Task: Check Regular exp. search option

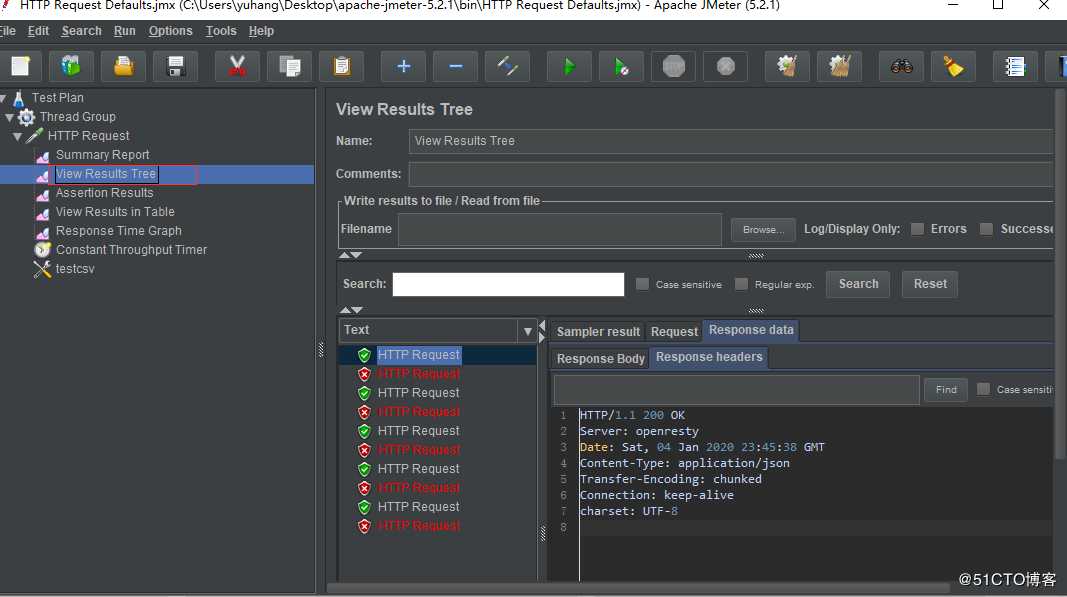Action: coord(741,285)
